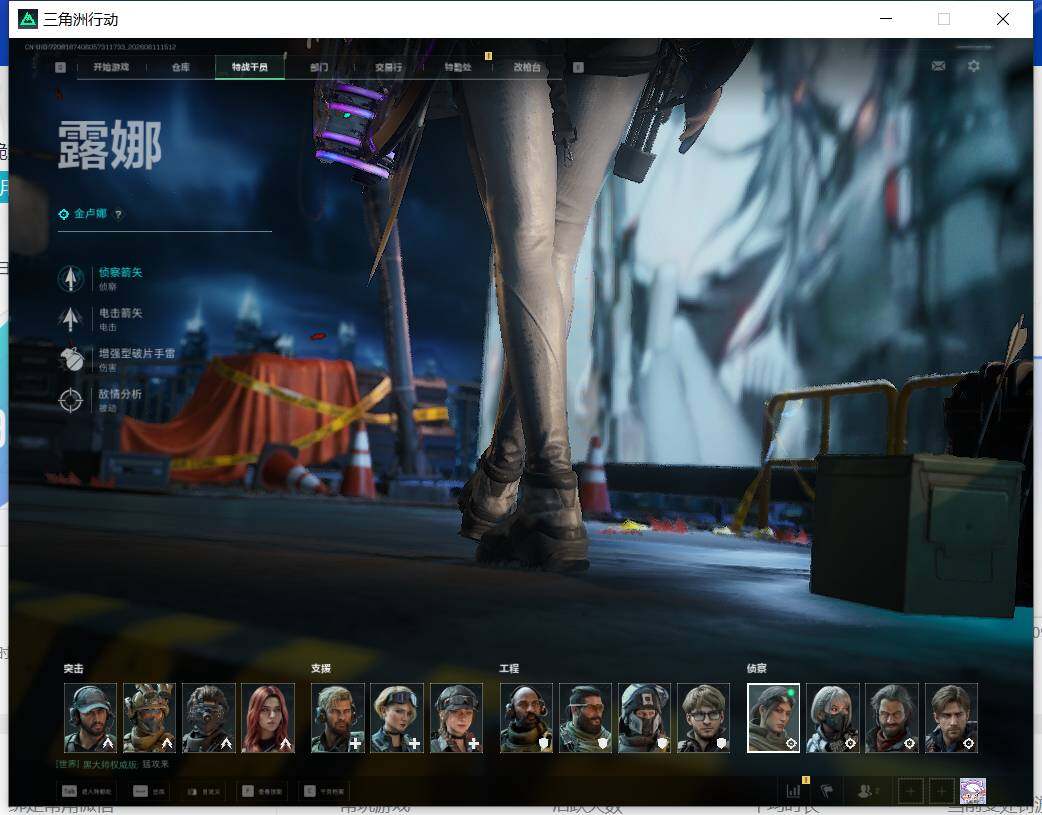Click the 三角洲行动 app logo in title bar
The height and width of the screenshot is (815, 1042).
[28, 19]
